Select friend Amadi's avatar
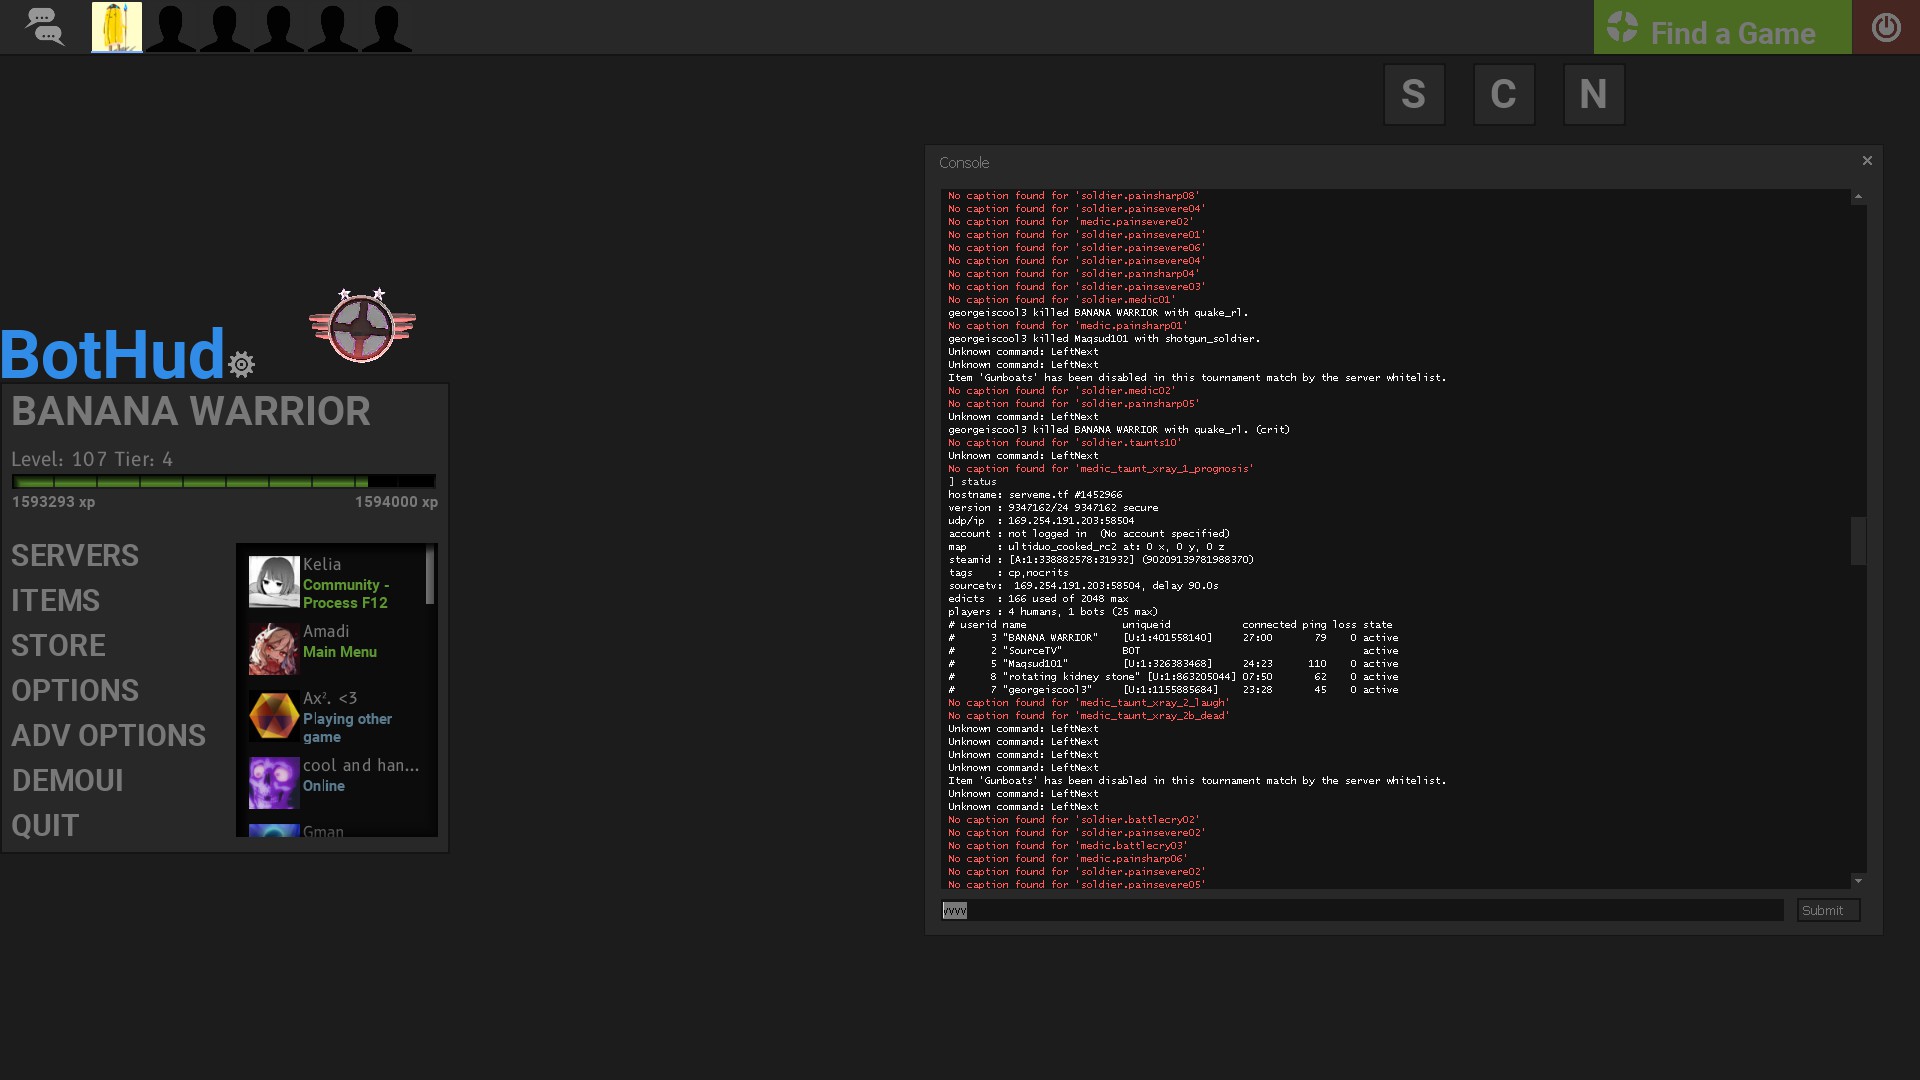1920x1080 pixels. 273,648
